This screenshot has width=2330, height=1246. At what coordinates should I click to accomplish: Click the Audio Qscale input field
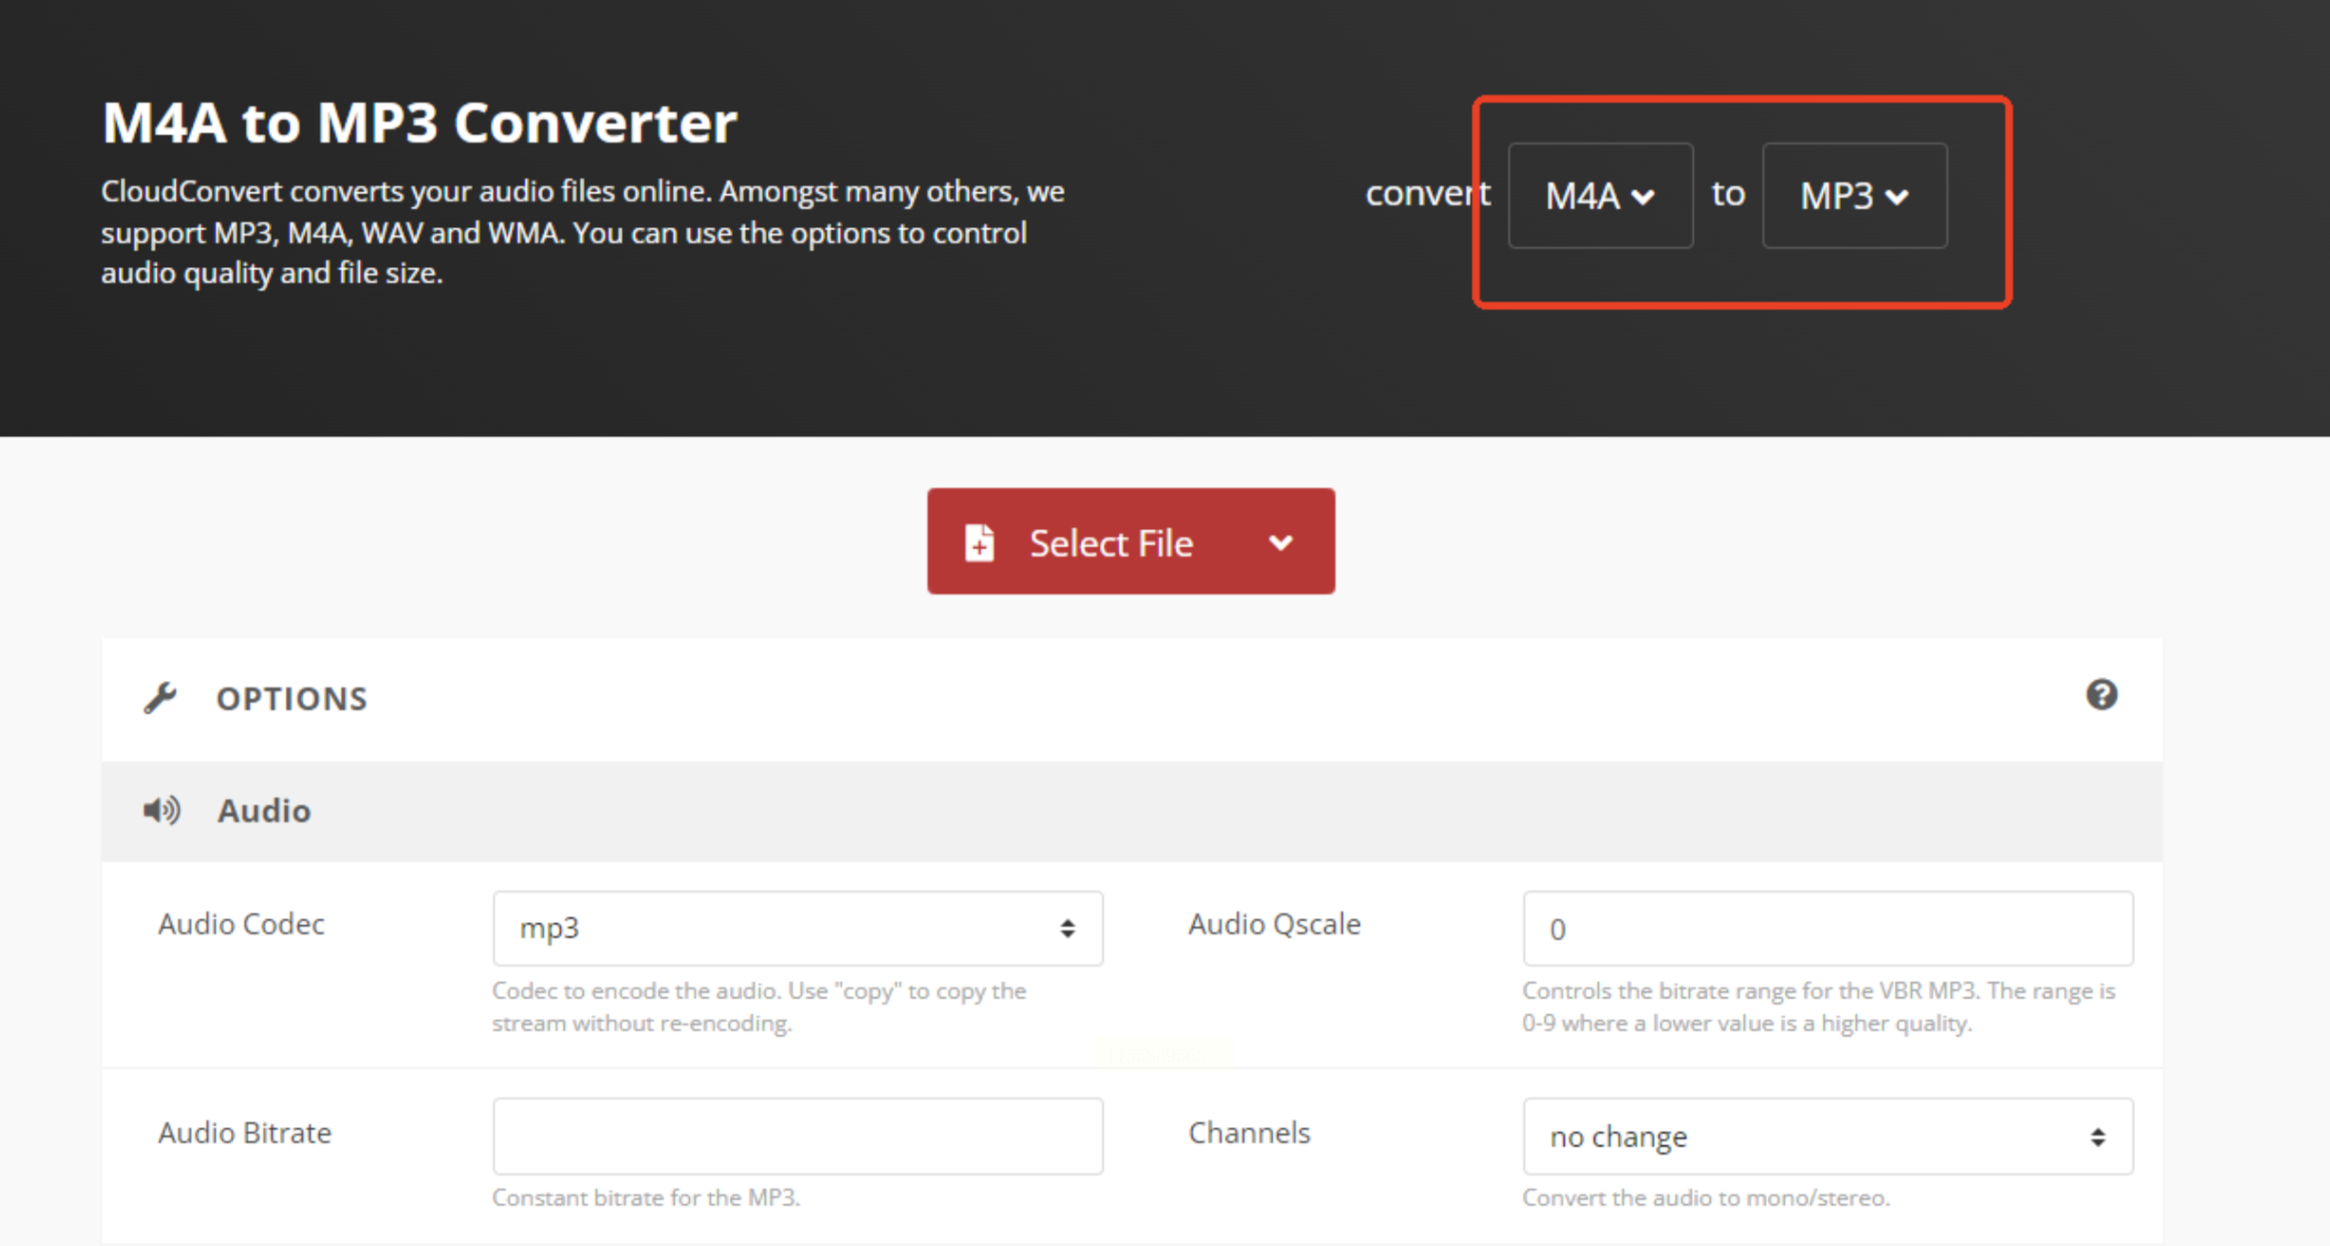tap(1827, 928)
